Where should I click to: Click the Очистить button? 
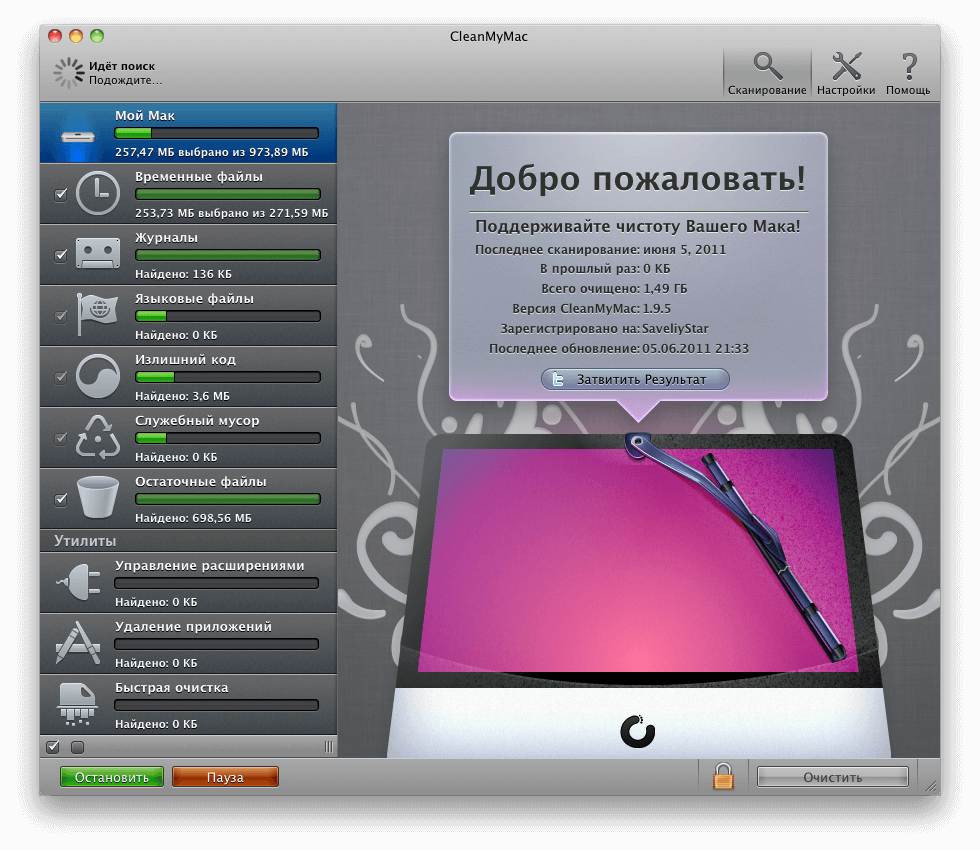[x=832, y=777]
